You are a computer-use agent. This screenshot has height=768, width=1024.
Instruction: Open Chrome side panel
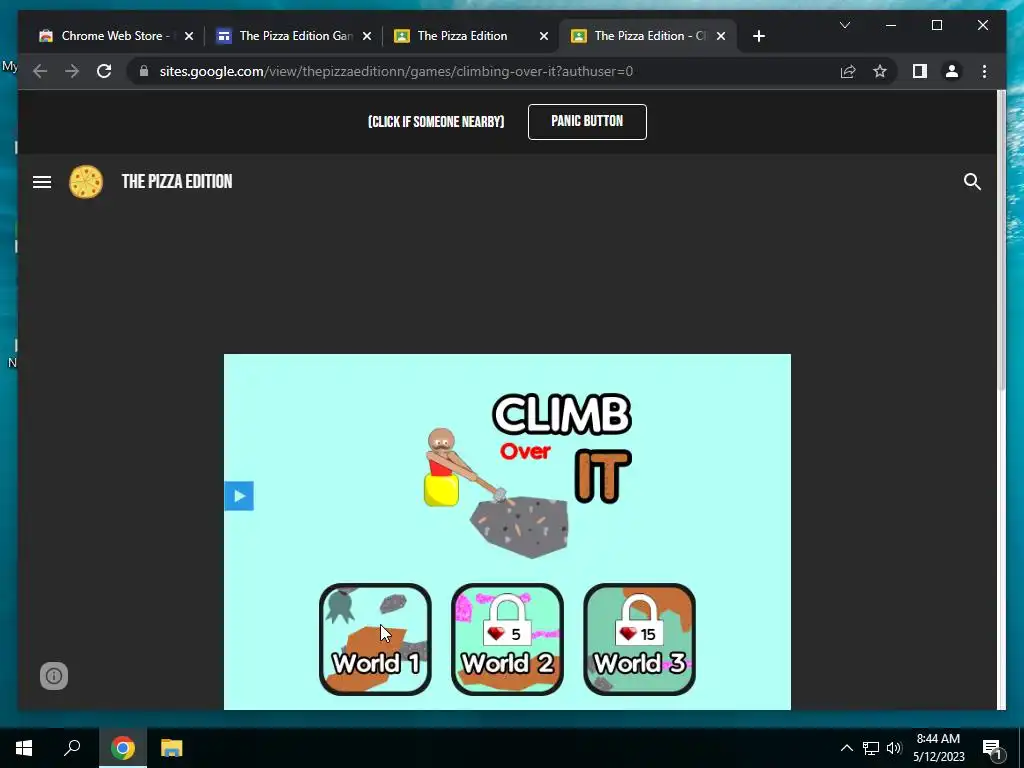point(920,71)
